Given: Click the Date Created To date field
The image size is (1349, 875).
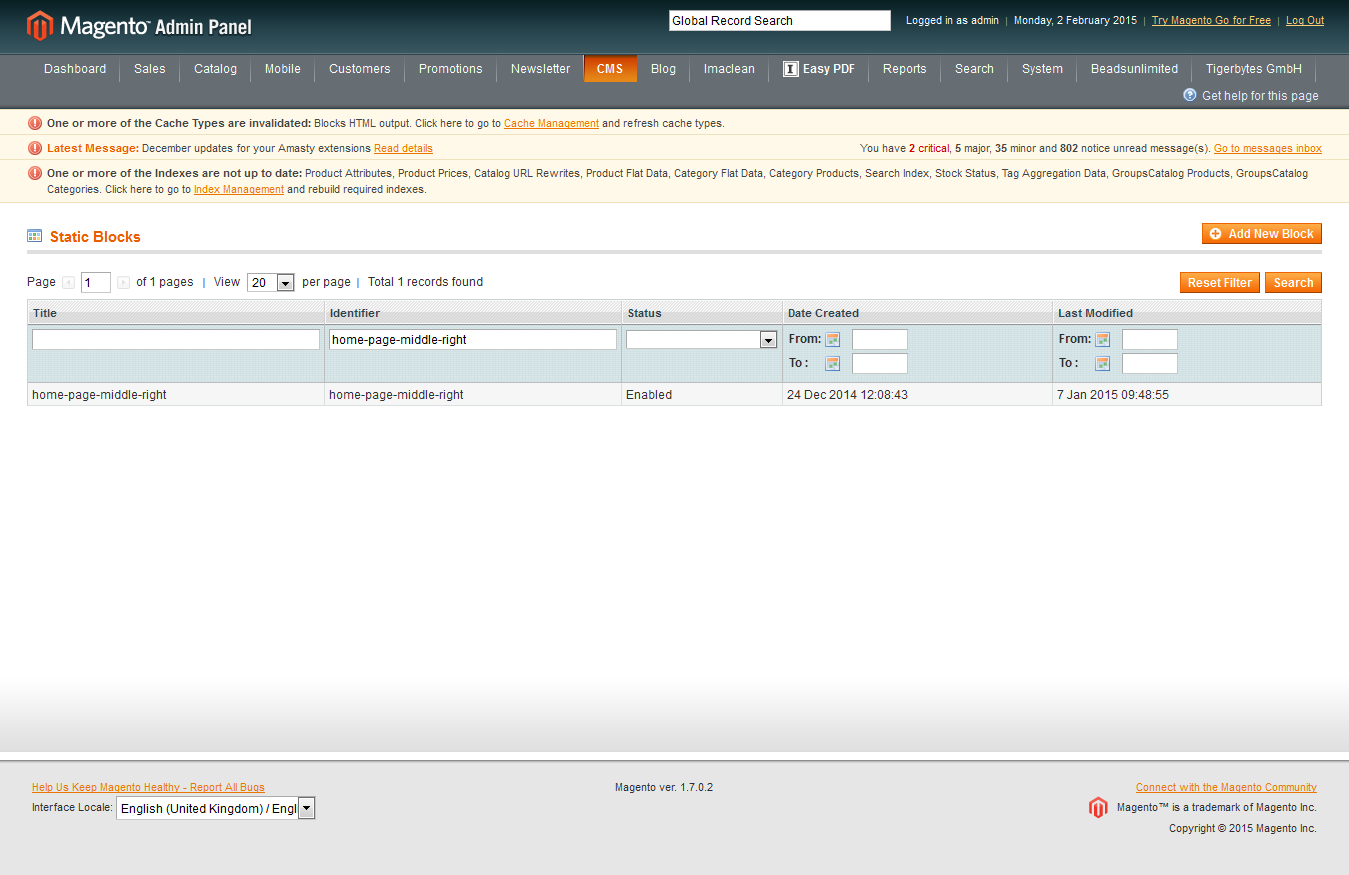Looking at the screenshot, I should click(x=880, y=364).
